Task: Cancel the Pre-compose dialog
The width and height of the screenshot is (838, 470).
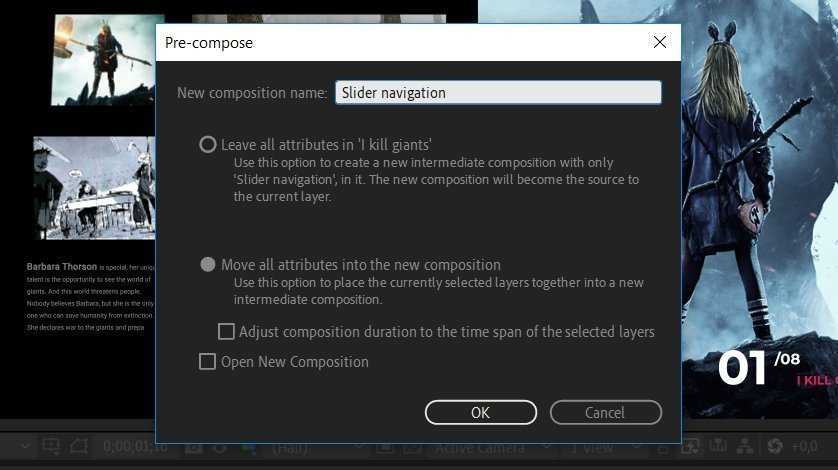Action: pos(605,412)
